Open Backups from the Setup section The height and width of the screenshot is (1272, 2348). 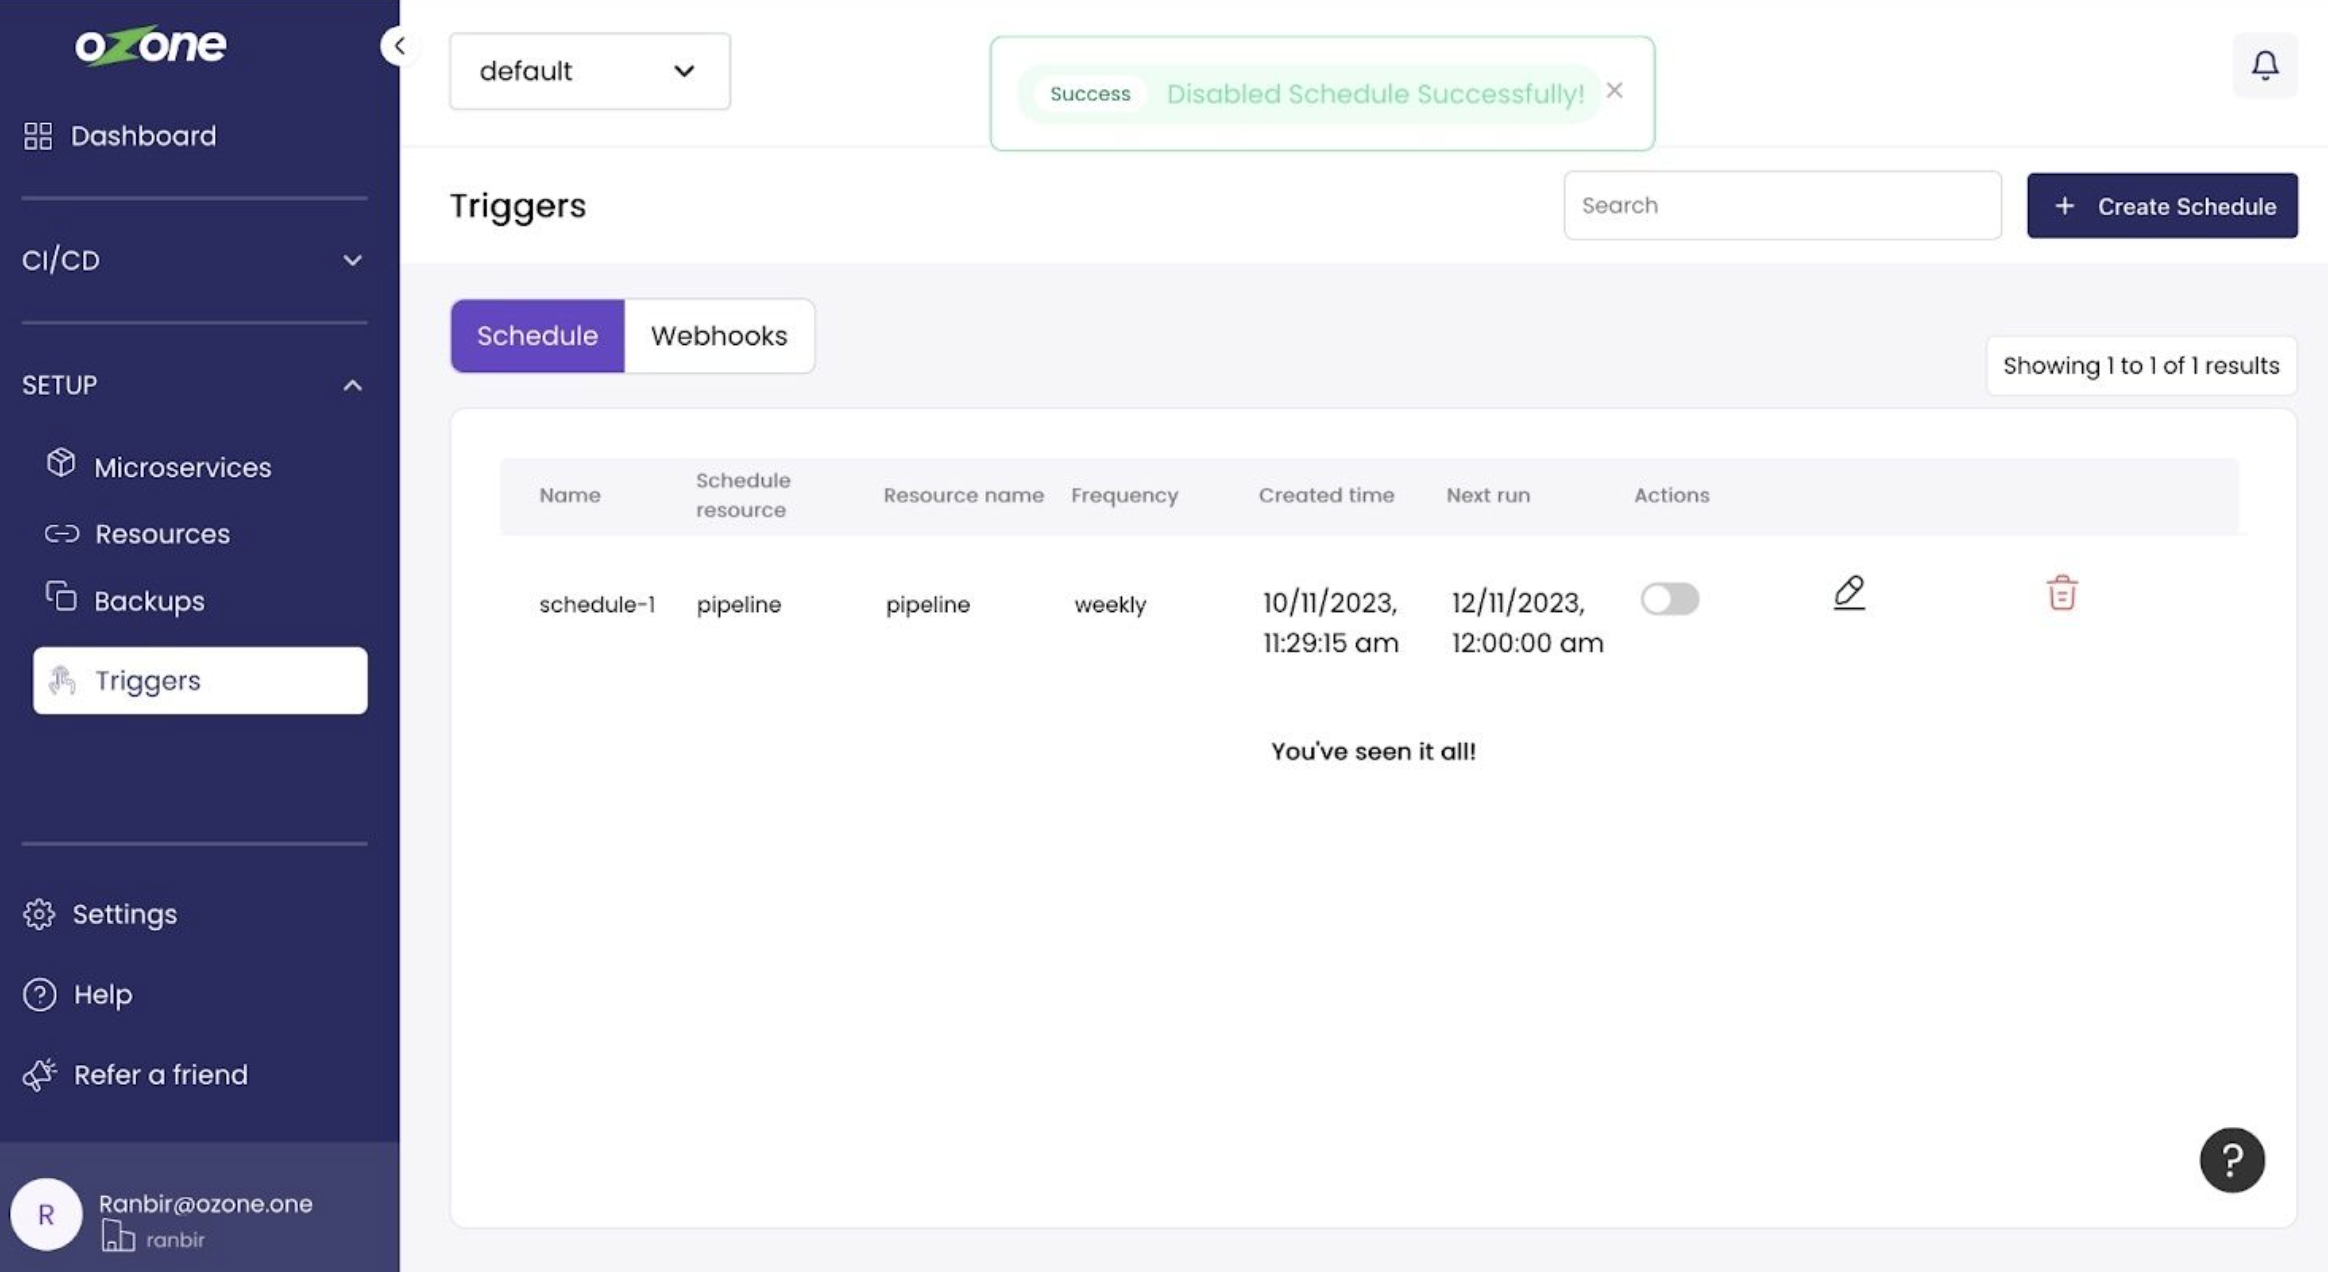click(x=149, y=601)
